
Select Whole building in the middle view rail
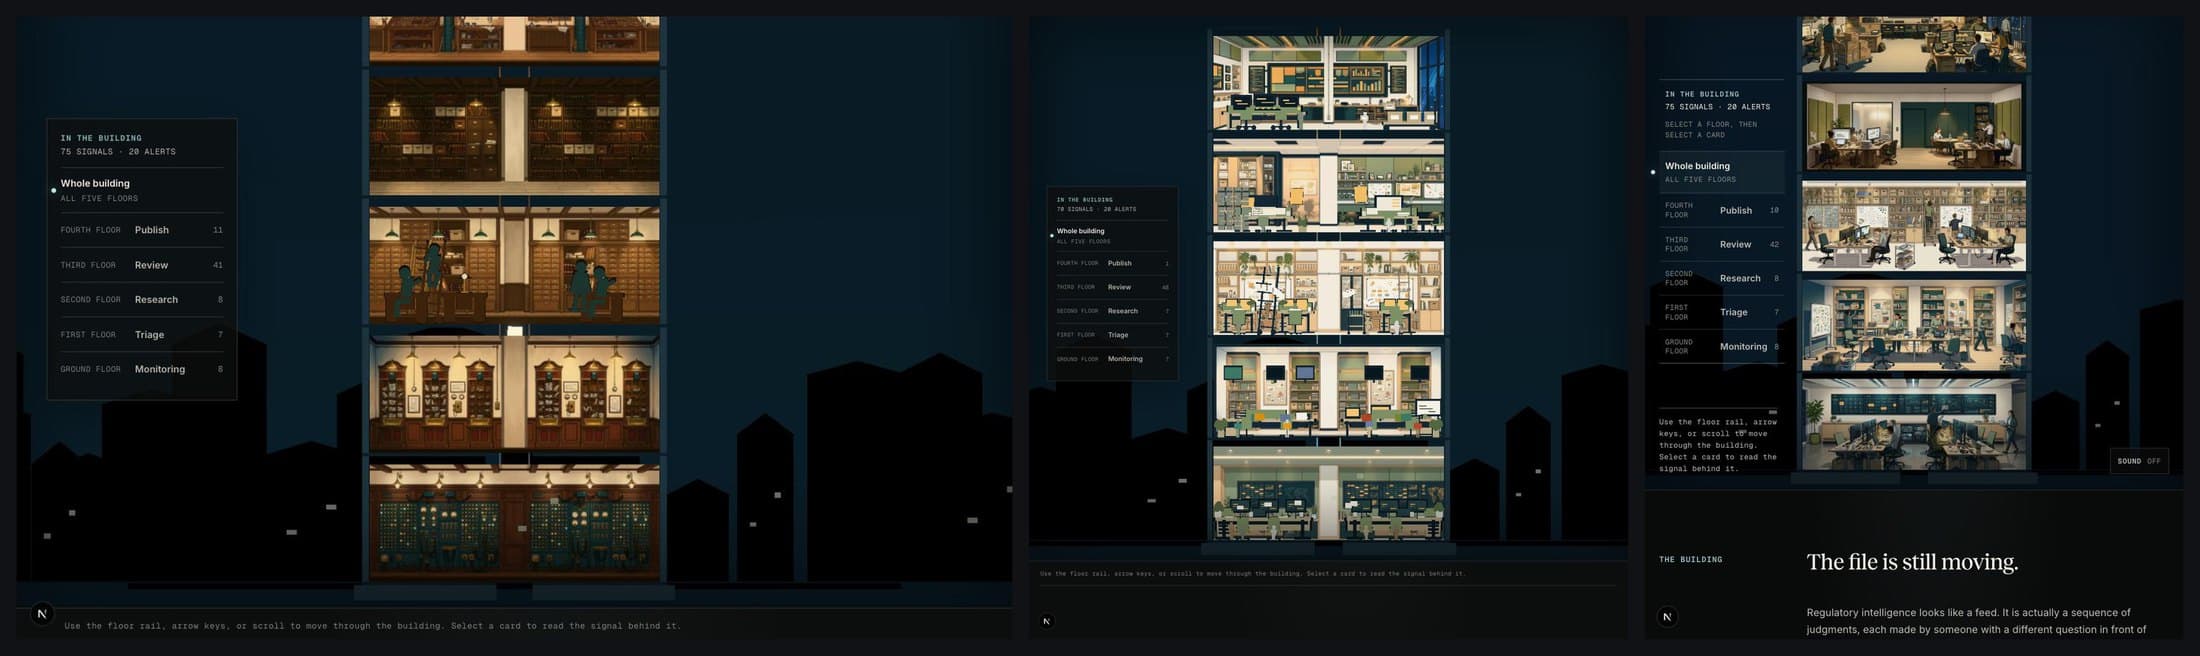[x=1112, y=236]
